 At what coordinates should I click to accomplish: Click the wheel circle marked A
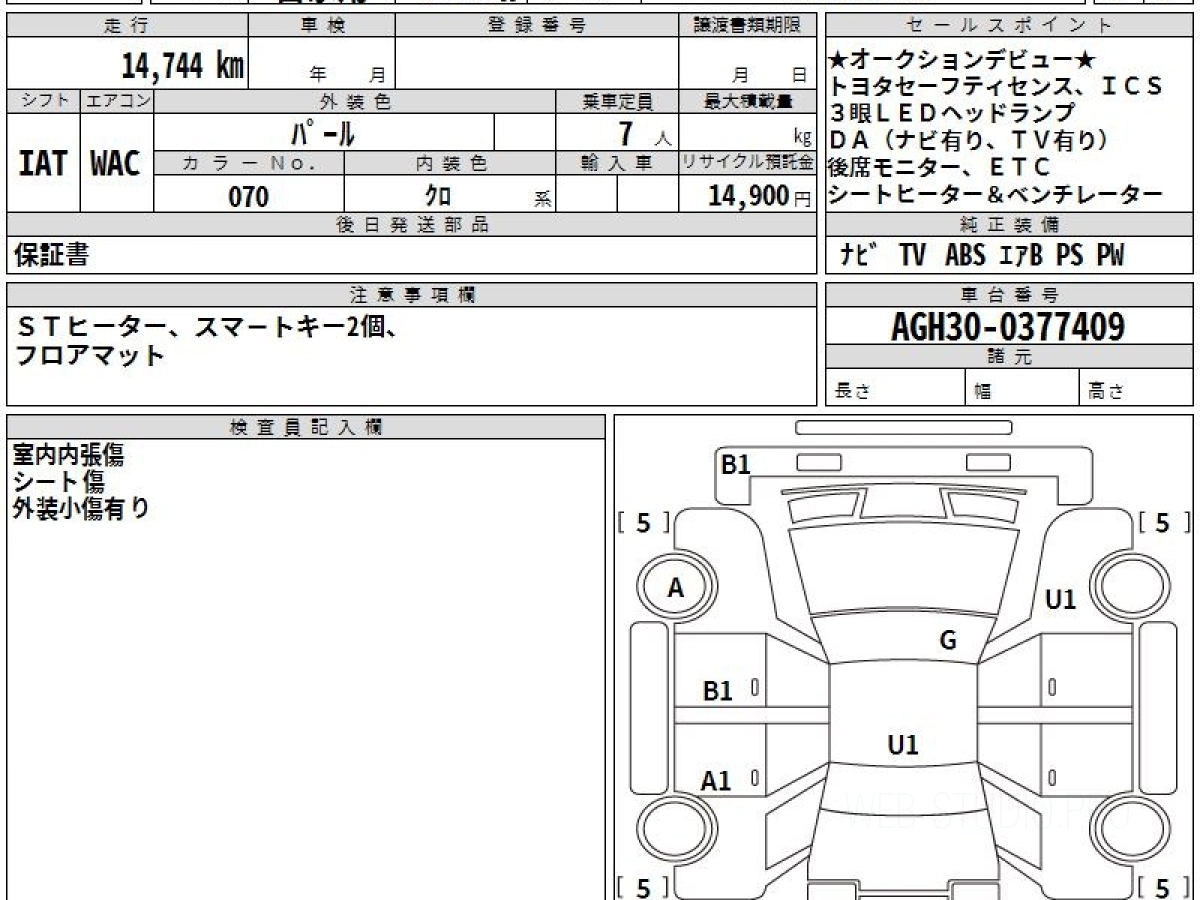tap(677, 588)
